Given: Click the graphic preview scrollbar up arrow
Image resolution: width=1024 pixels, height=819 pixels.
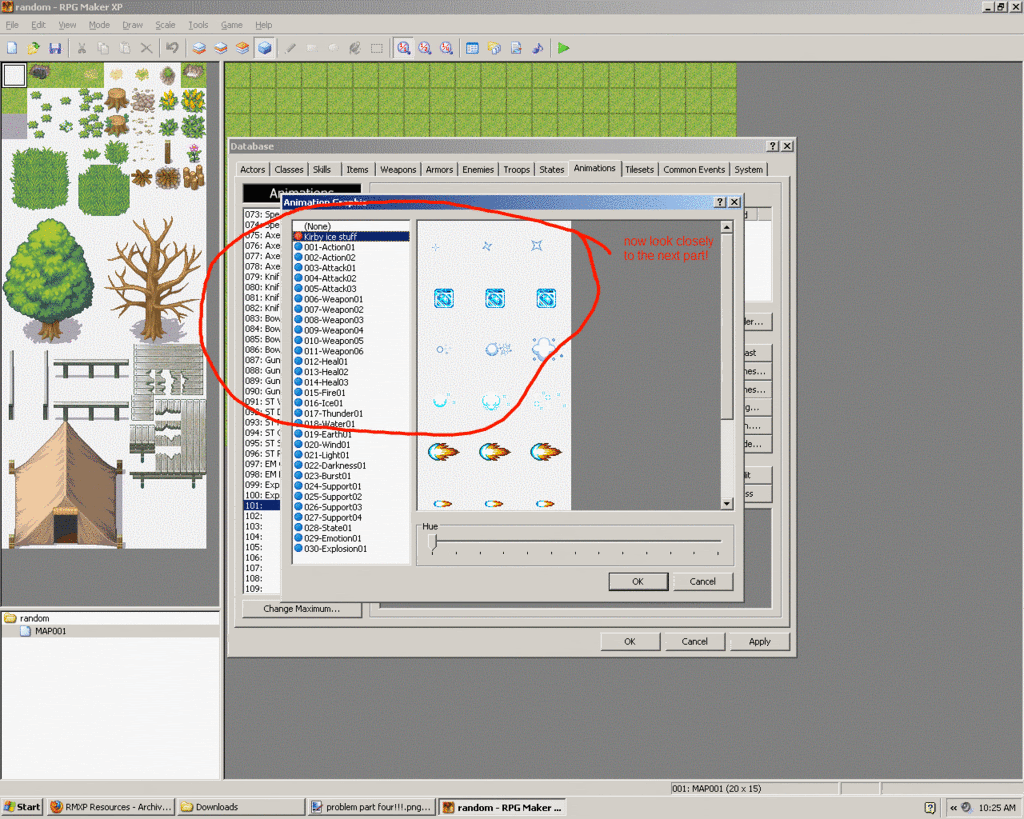Looking at the screenshot, I should pos(727,227).
